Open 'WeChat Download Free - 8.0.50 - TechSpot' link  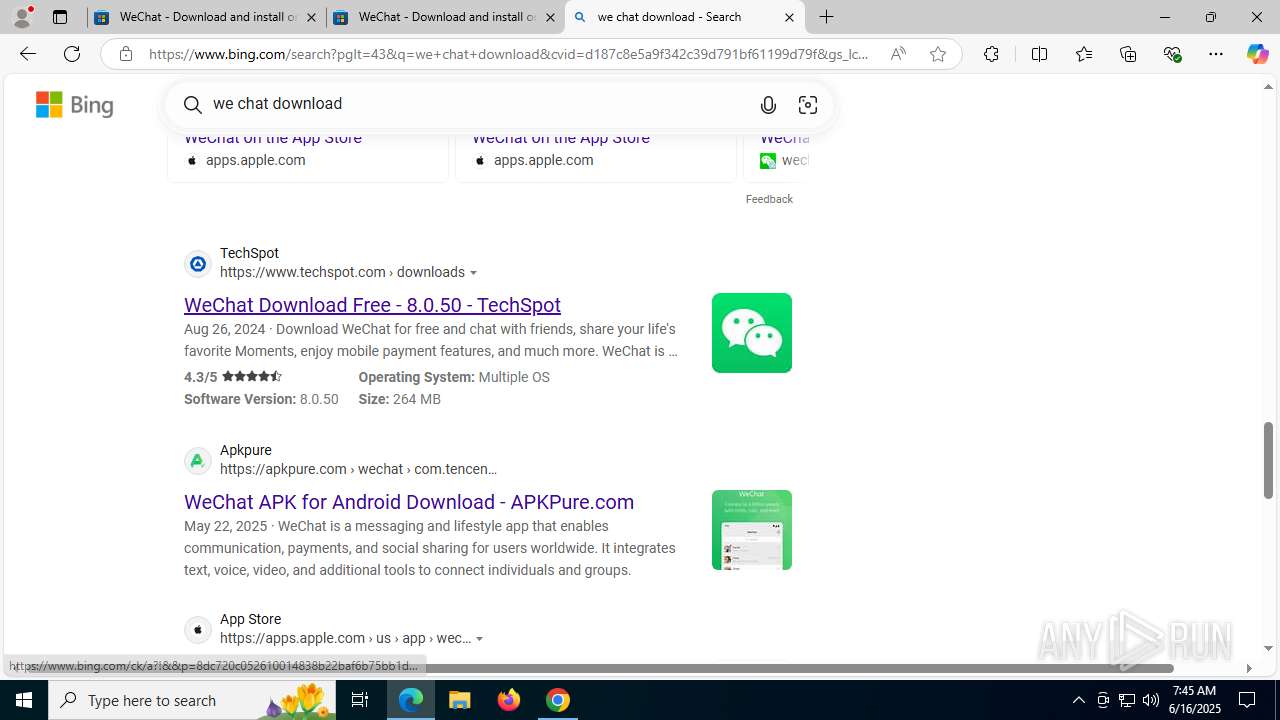point(372,305)
